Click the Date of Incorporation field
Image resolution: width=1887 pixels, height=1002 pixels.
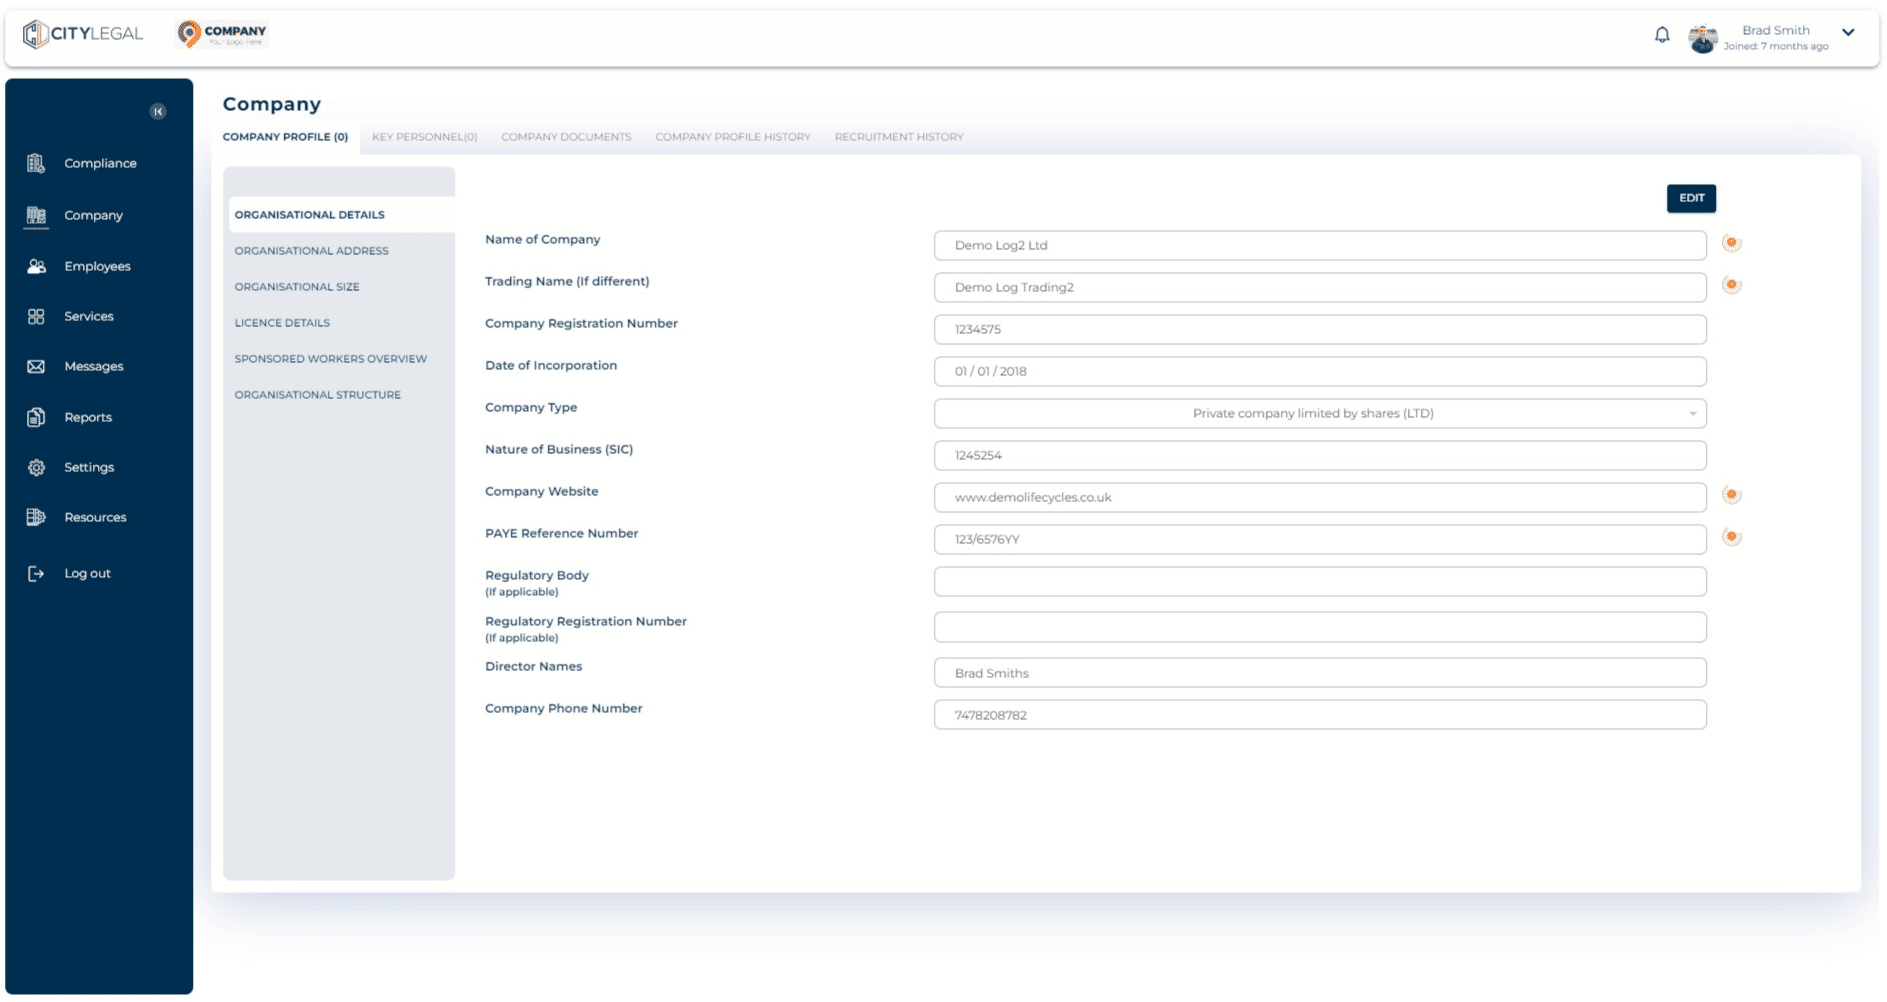[x=1320, y=371]
